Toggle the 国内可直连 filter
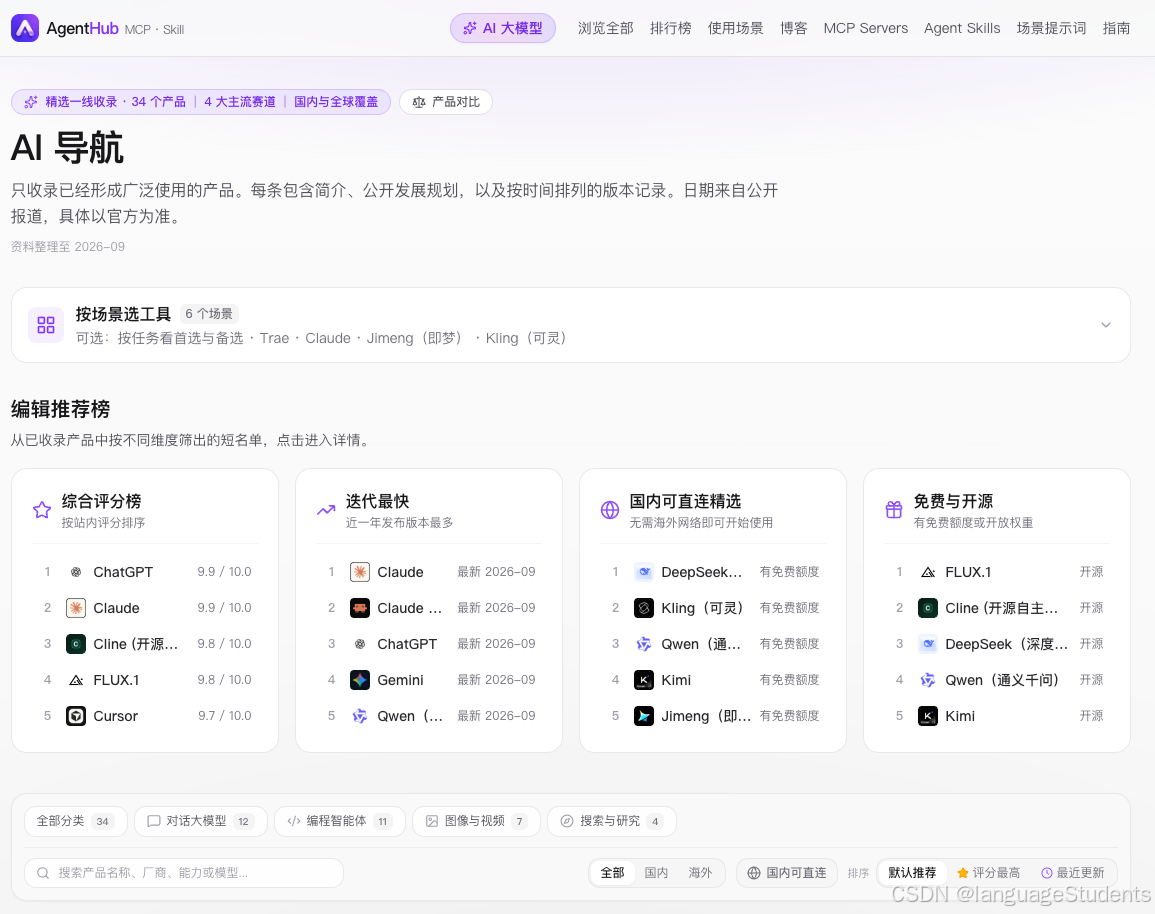The height and width of the screenshot is (914, 1155). coord(787,873)
